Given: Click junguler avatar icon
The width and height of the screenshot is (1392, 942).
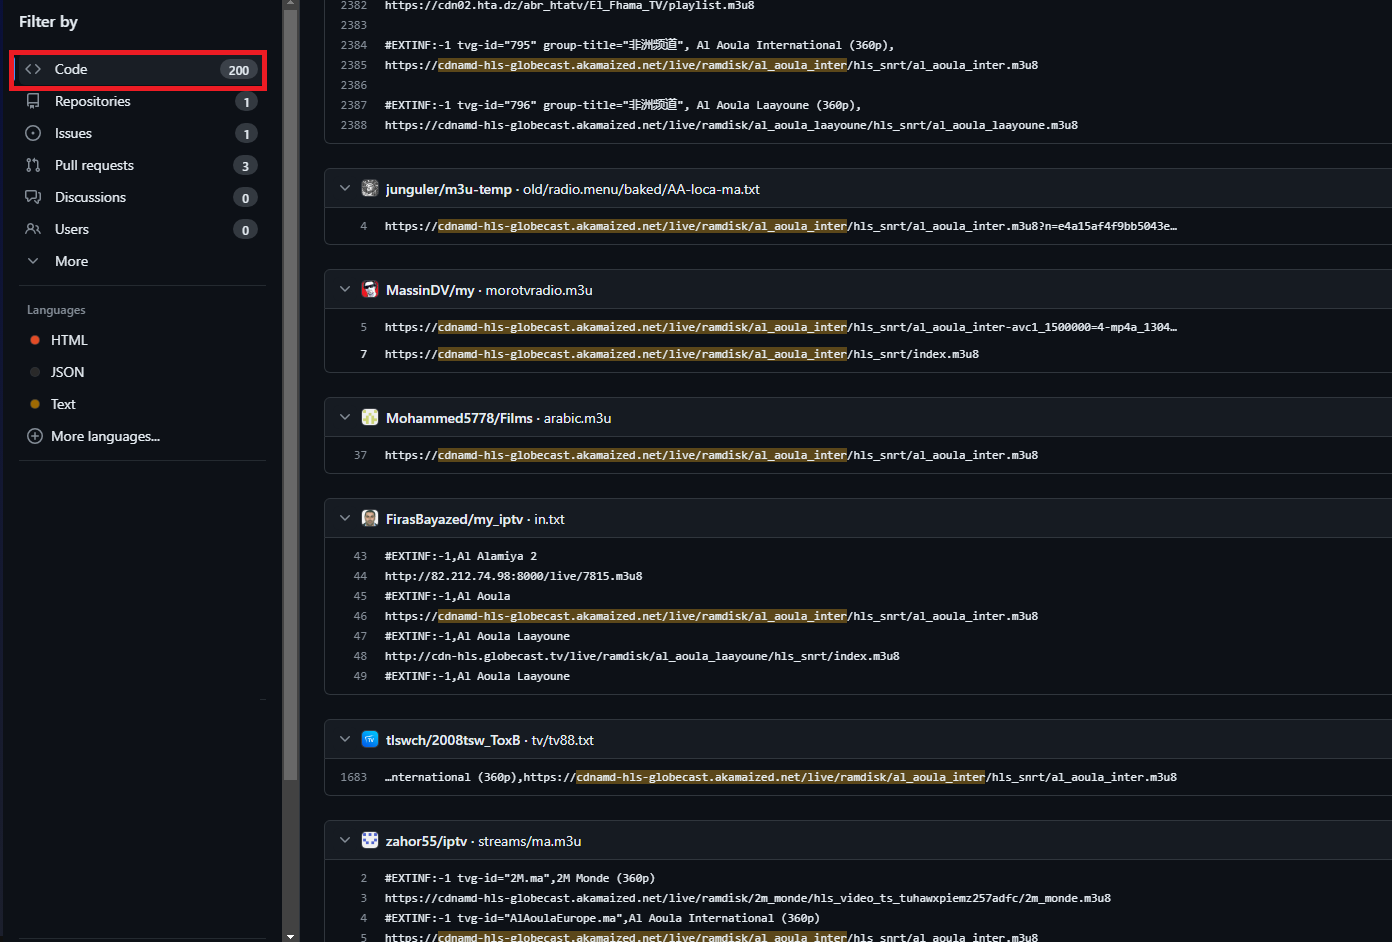Looking at the screenshot, I should point(370,188).
